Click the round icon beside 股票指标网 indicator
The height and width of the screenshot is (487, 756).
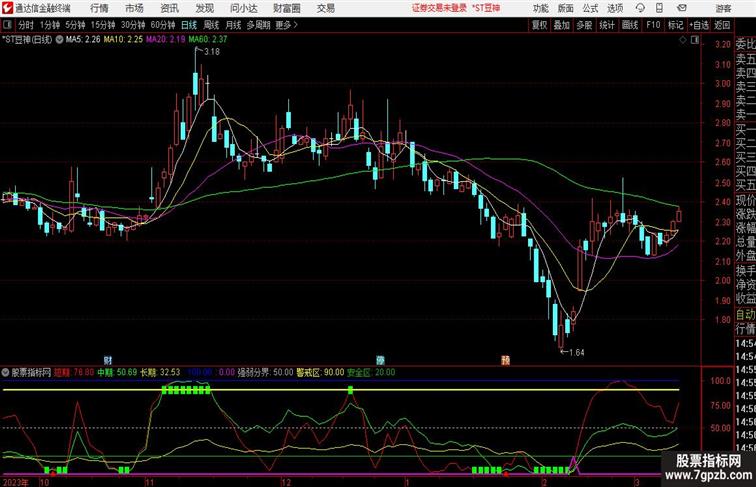click(5, 372)
